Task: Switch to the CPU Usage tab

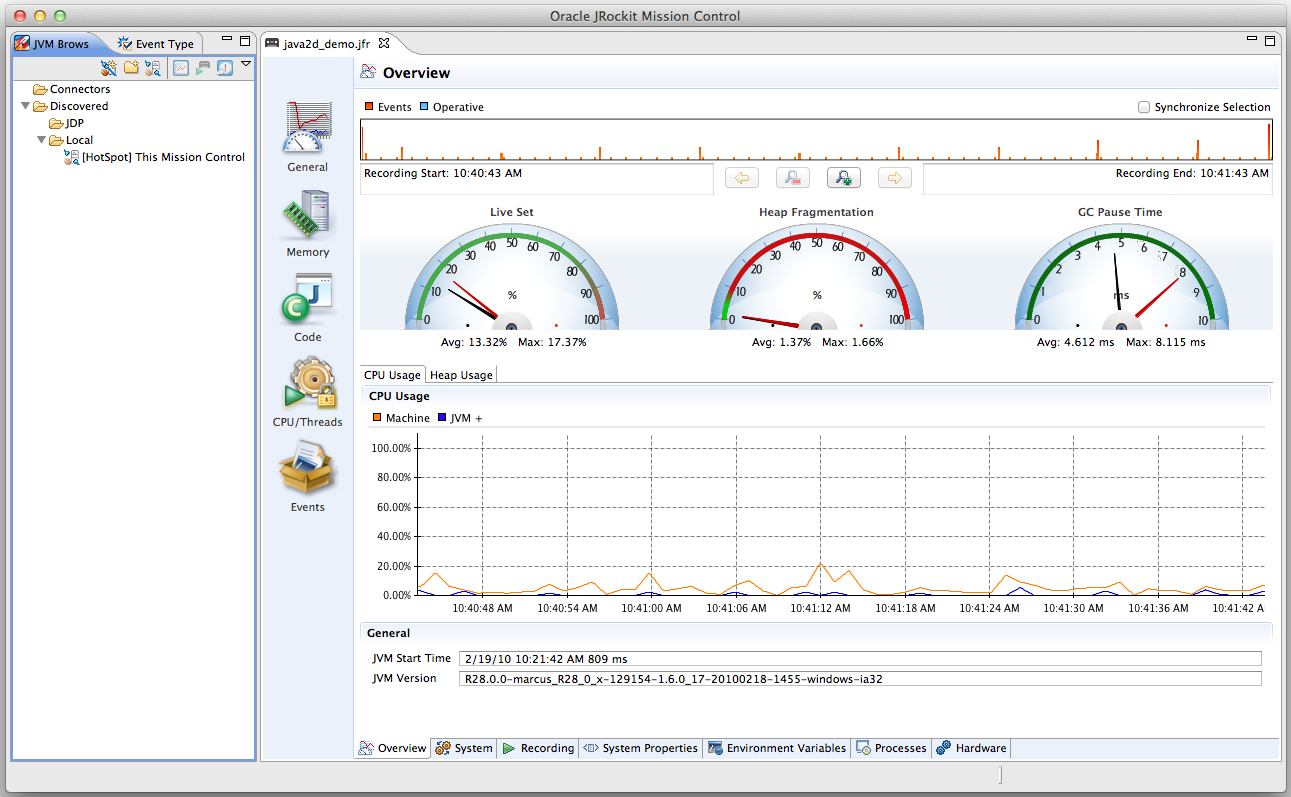Action: point(392,375)
